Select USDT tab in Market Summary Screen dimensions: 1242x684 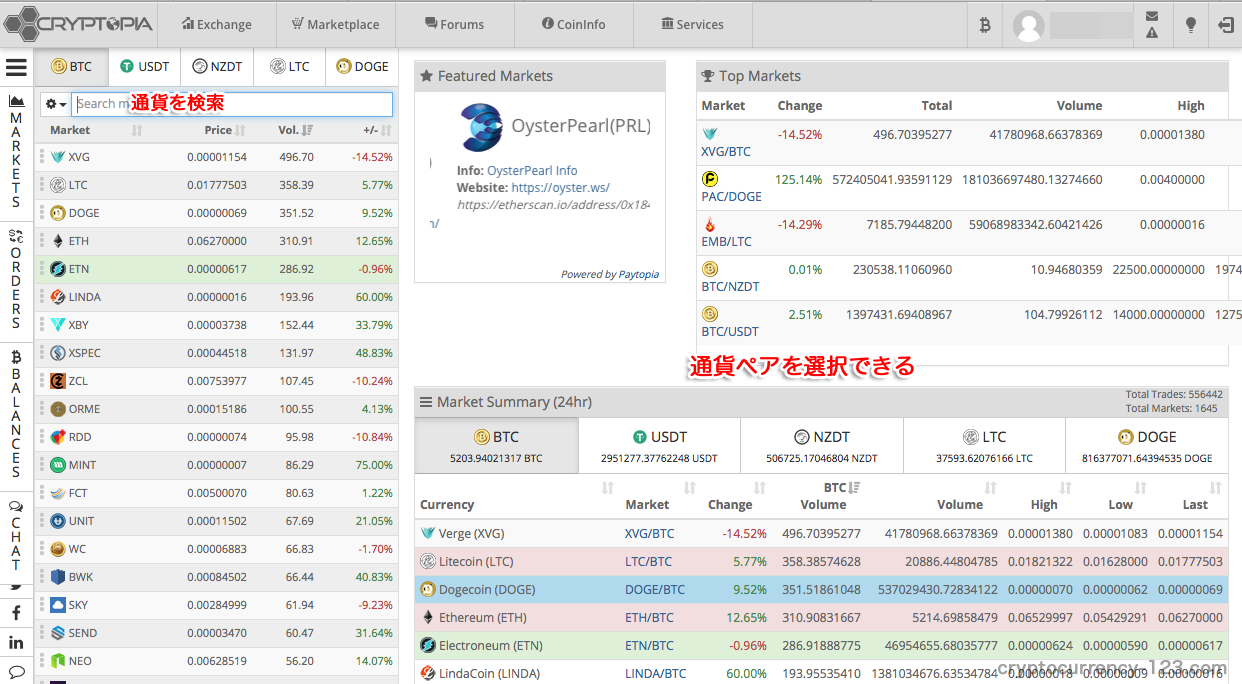[x=659, y=446]
